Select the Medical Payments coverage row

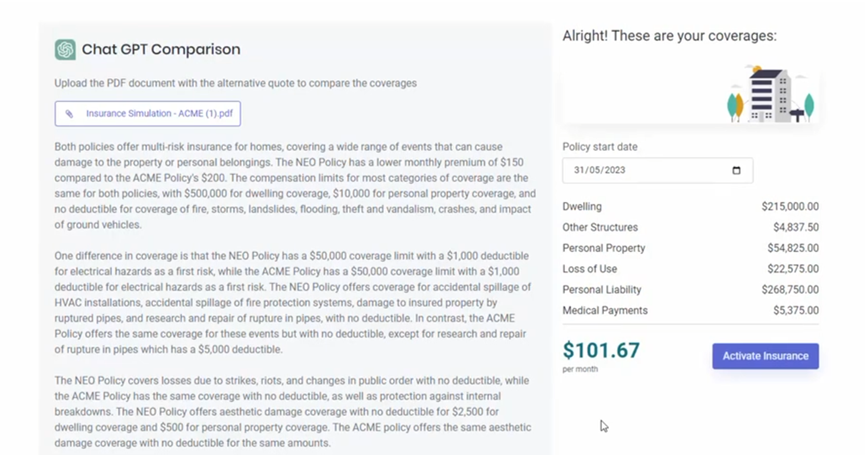(x=690, y=311)
